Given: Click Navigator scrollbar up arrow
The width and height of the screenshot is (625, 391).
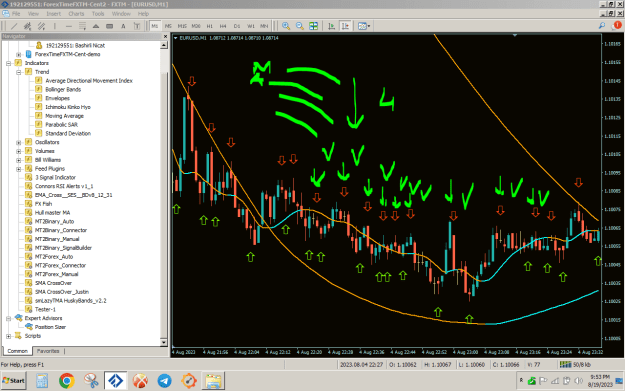Looking at the screenshot, I should coord(164,45).
